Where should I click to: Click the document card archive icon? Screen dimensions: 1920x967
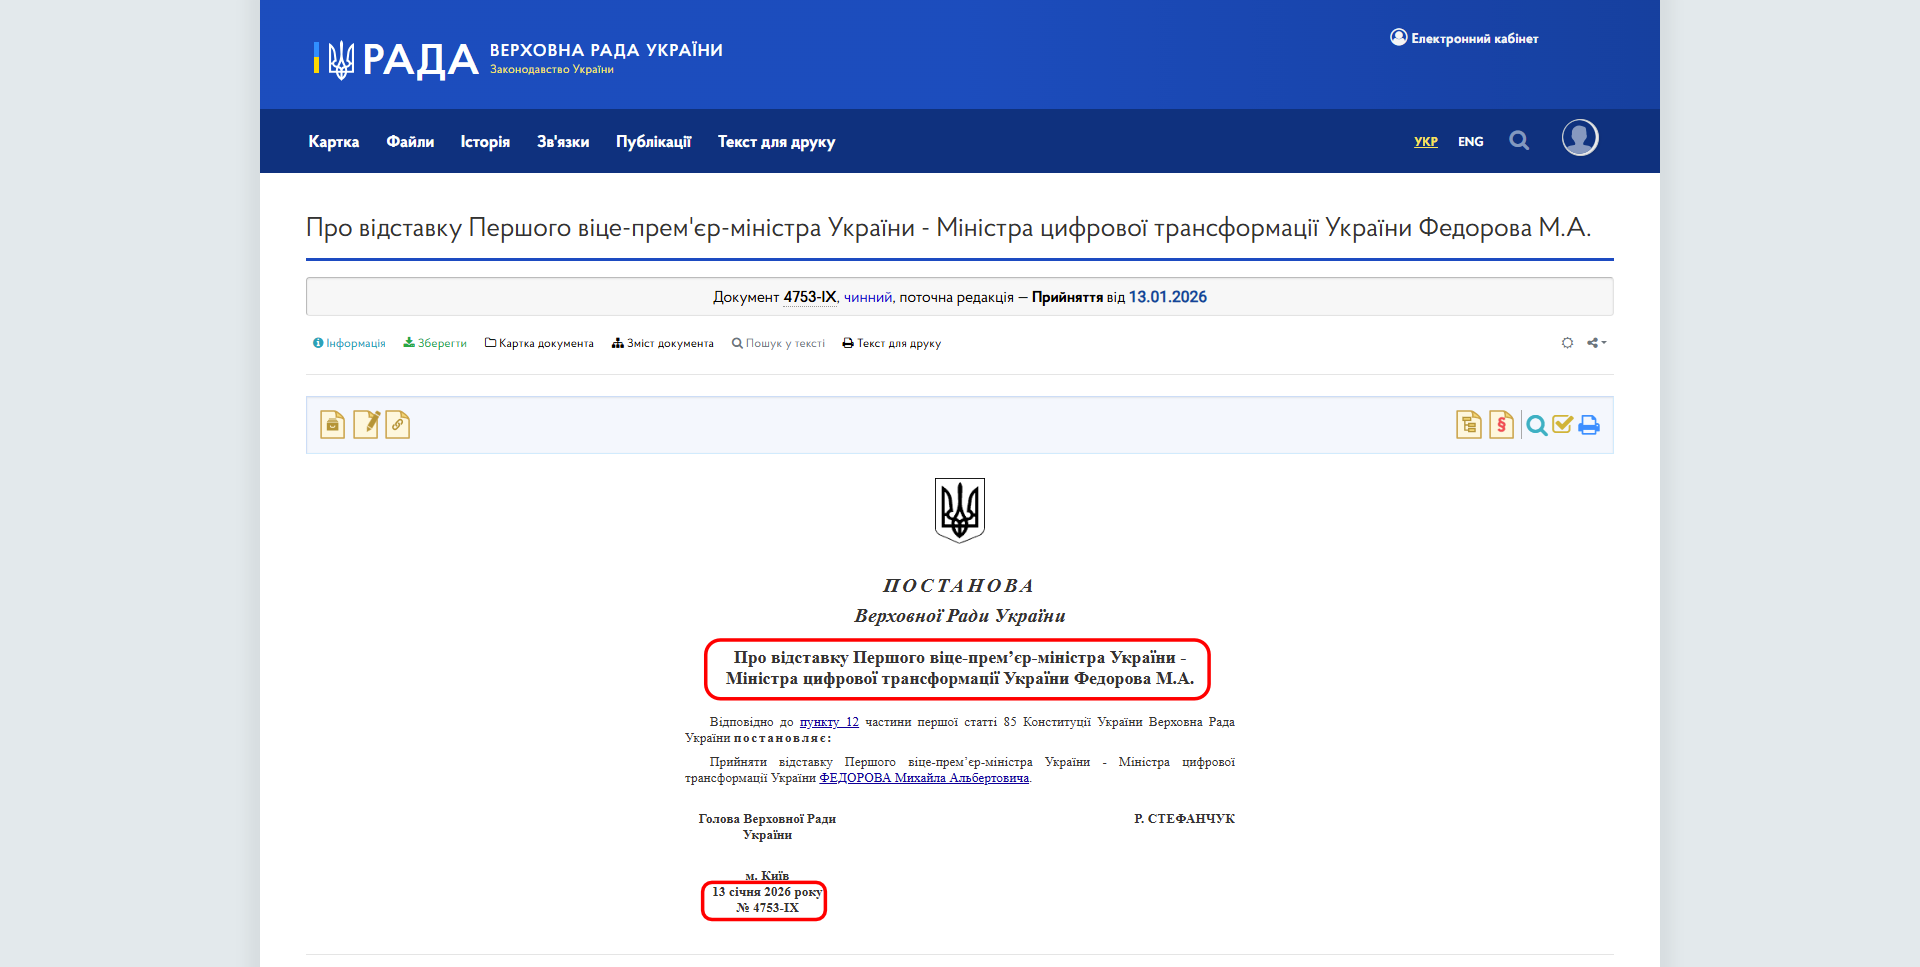pyautogui.click(x=332, y=425)
